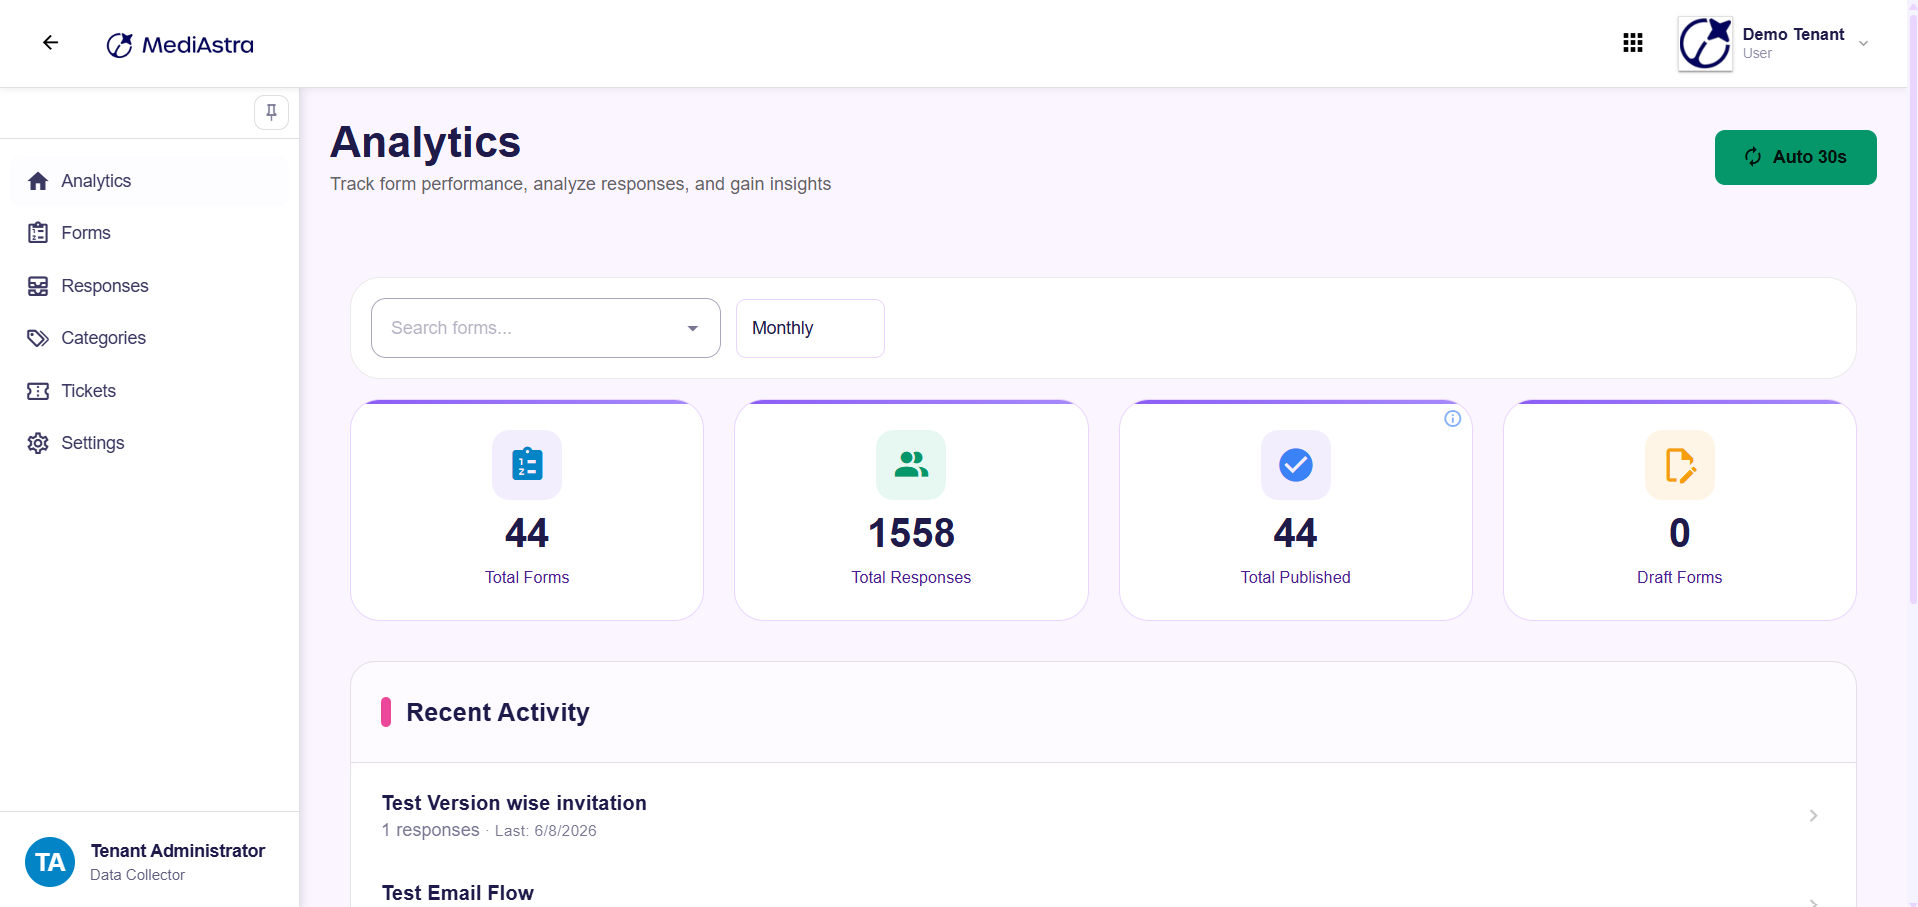This screenshot has height=907, width=1918.
Task: Select Analytics in the sidebar menu
Action: click(x=150, y=181)
